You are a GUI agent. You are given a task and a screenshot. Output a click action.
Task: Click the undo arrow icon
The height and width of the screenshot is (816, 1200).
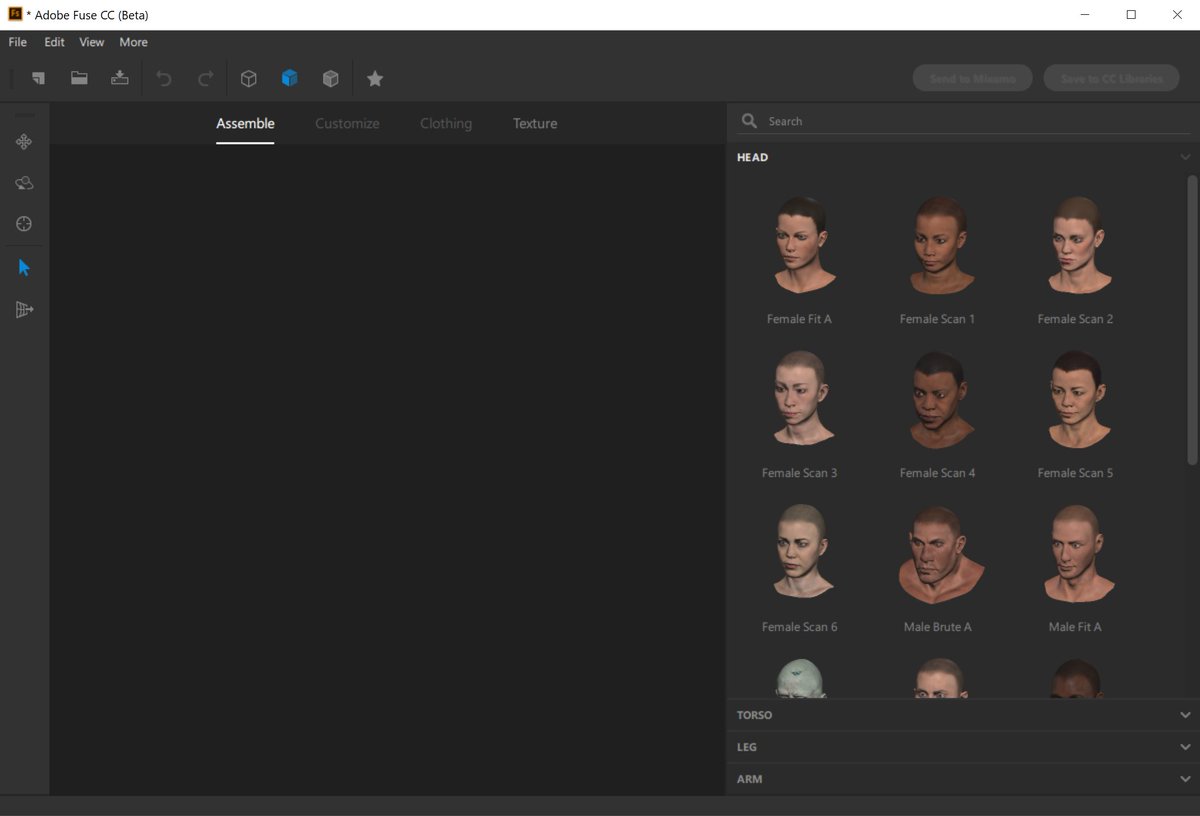[x=164, y=78]
